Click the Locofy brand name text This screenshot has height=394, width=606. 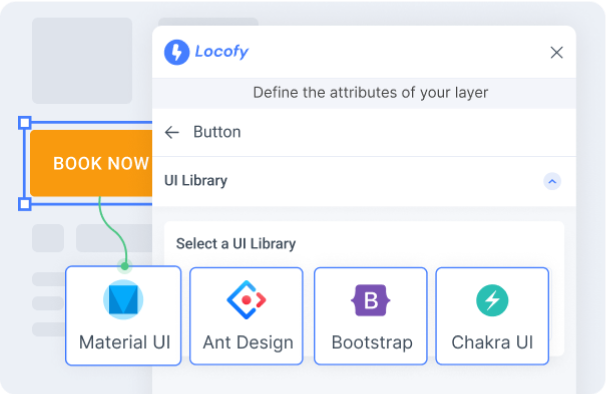point(221,52)
